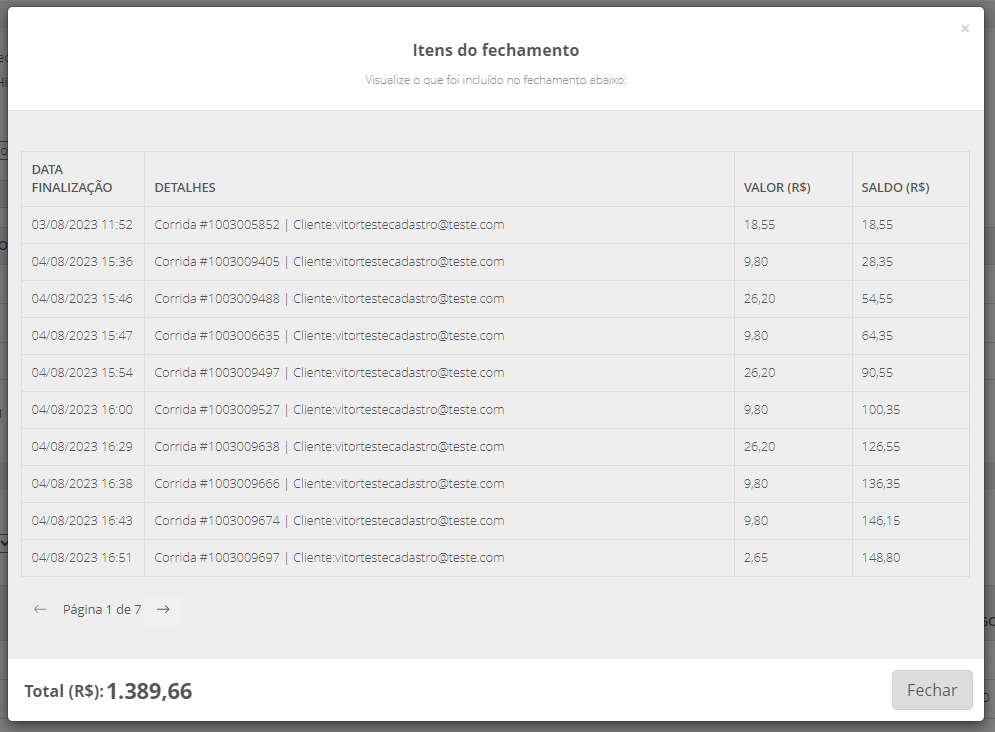Click date 04/08/2023 16:51
995x732 pixels.
82,558
